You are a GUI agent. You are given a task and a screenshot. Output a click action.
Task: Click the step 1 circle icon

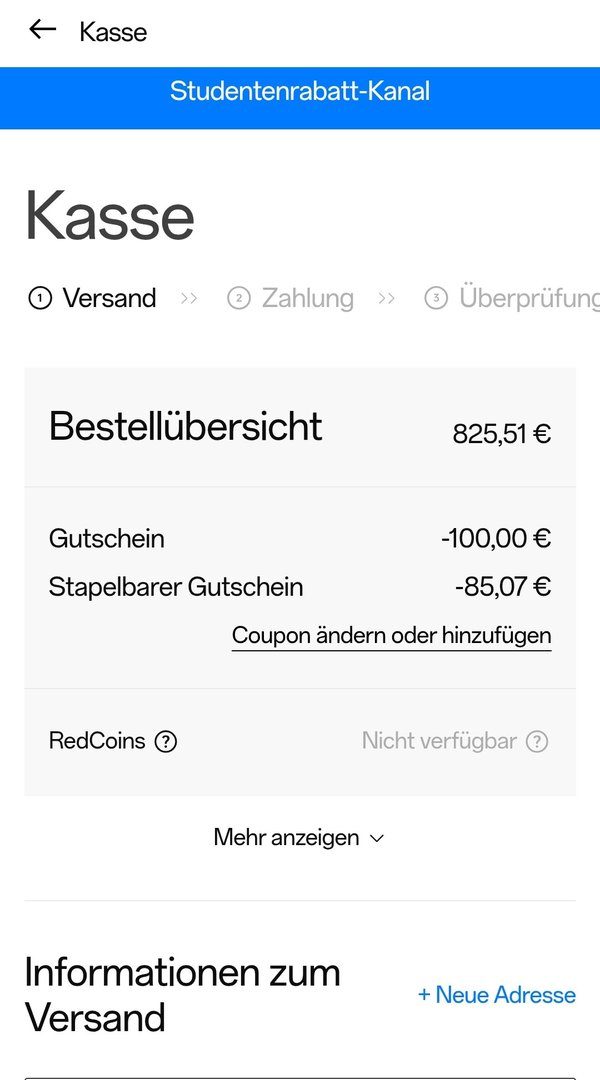tap(39, 298)
